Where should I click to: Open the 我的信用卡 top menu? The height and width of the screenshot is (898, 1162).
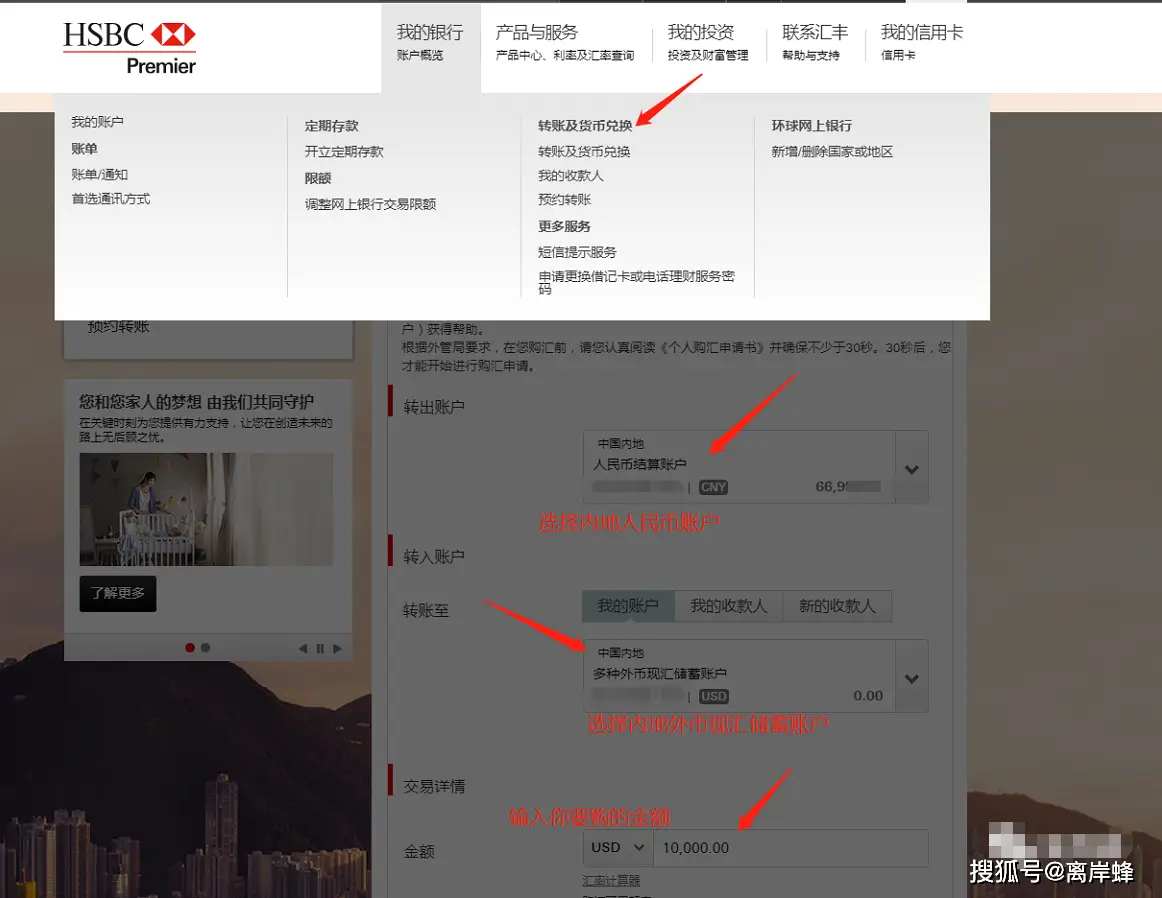921,42
